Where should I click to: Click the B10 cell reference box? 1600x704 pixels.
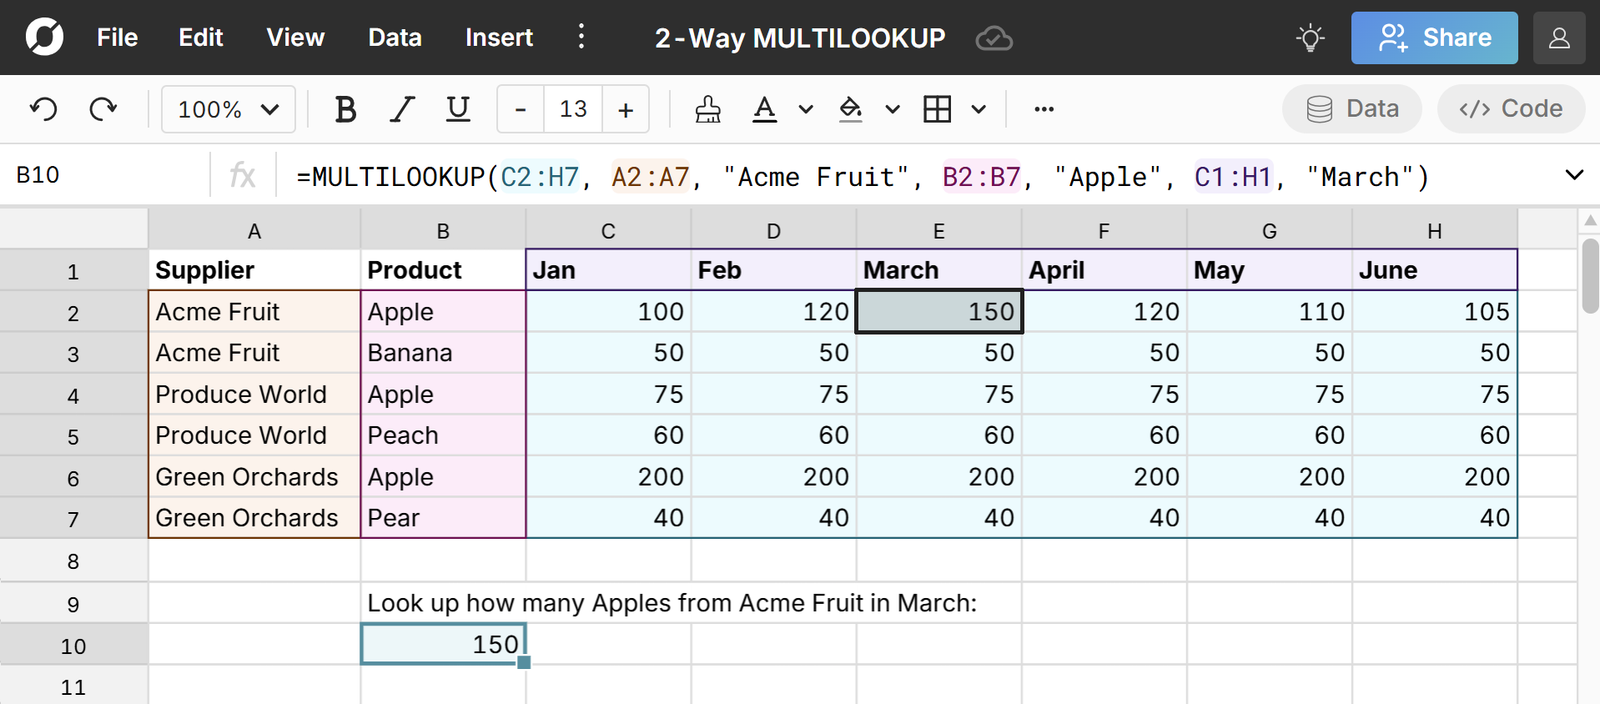105,175
